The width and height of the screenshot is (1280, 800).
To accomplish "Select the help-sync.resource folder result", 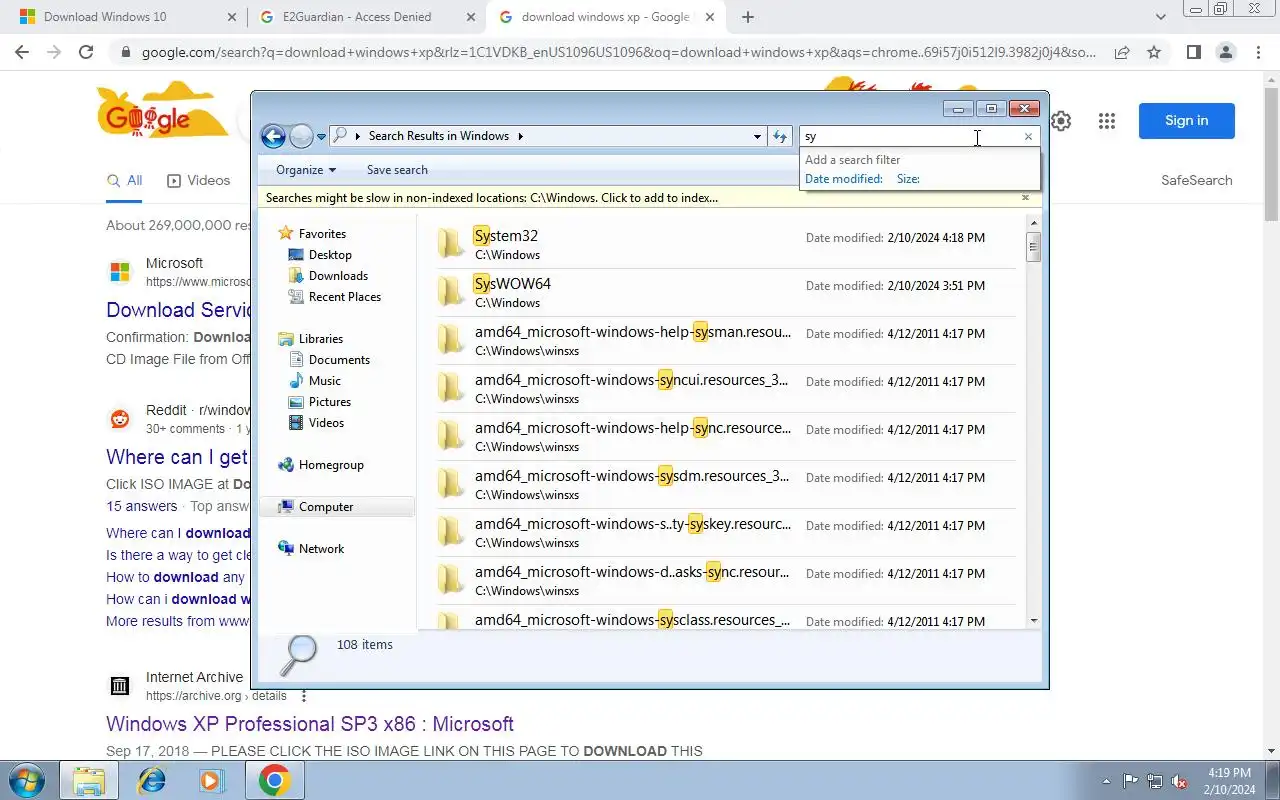I will pos(725,436).
